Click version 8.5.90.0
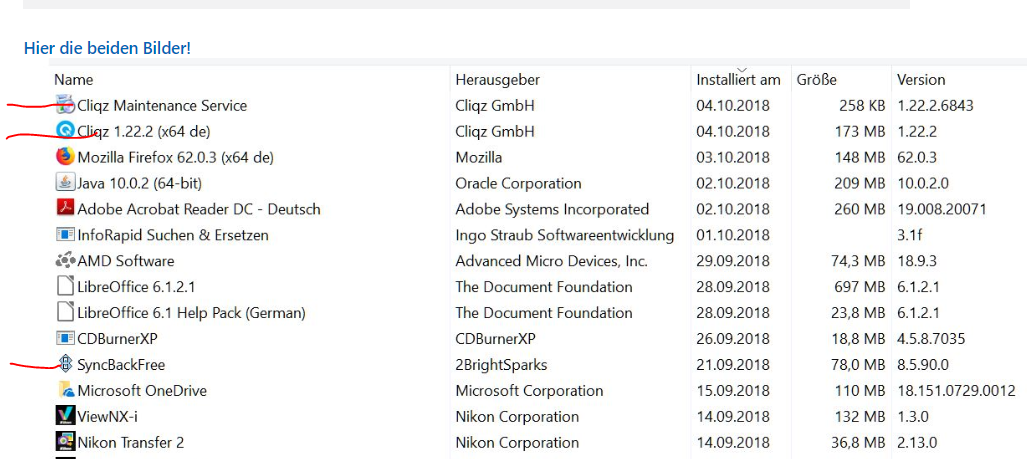The width and height of the screenshot is (1027, 459). pos(923,365)
